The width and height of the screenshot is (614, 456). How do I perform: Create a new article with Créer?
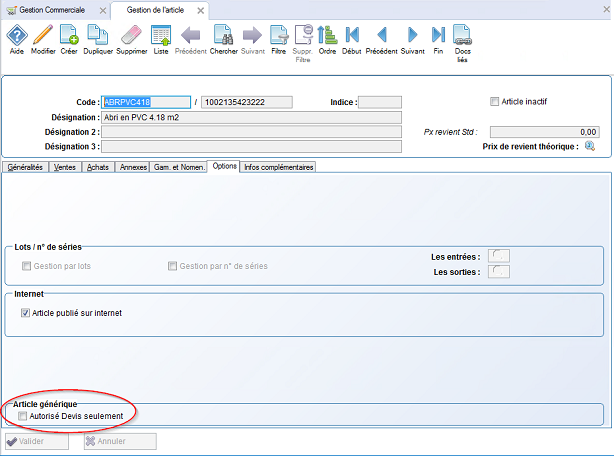69,37
